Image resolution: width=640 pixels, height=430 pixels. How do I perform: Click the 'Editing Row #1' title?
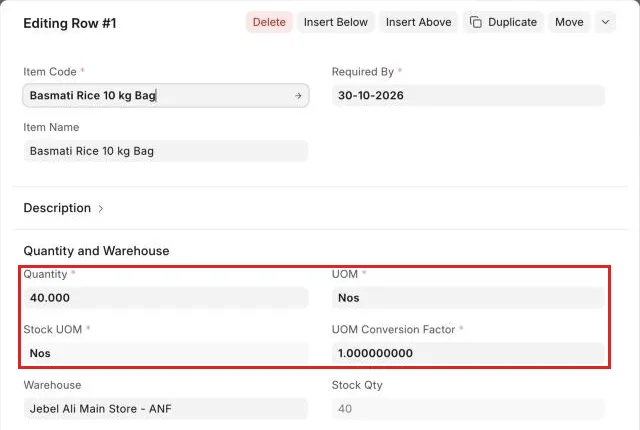pos(70,23)
